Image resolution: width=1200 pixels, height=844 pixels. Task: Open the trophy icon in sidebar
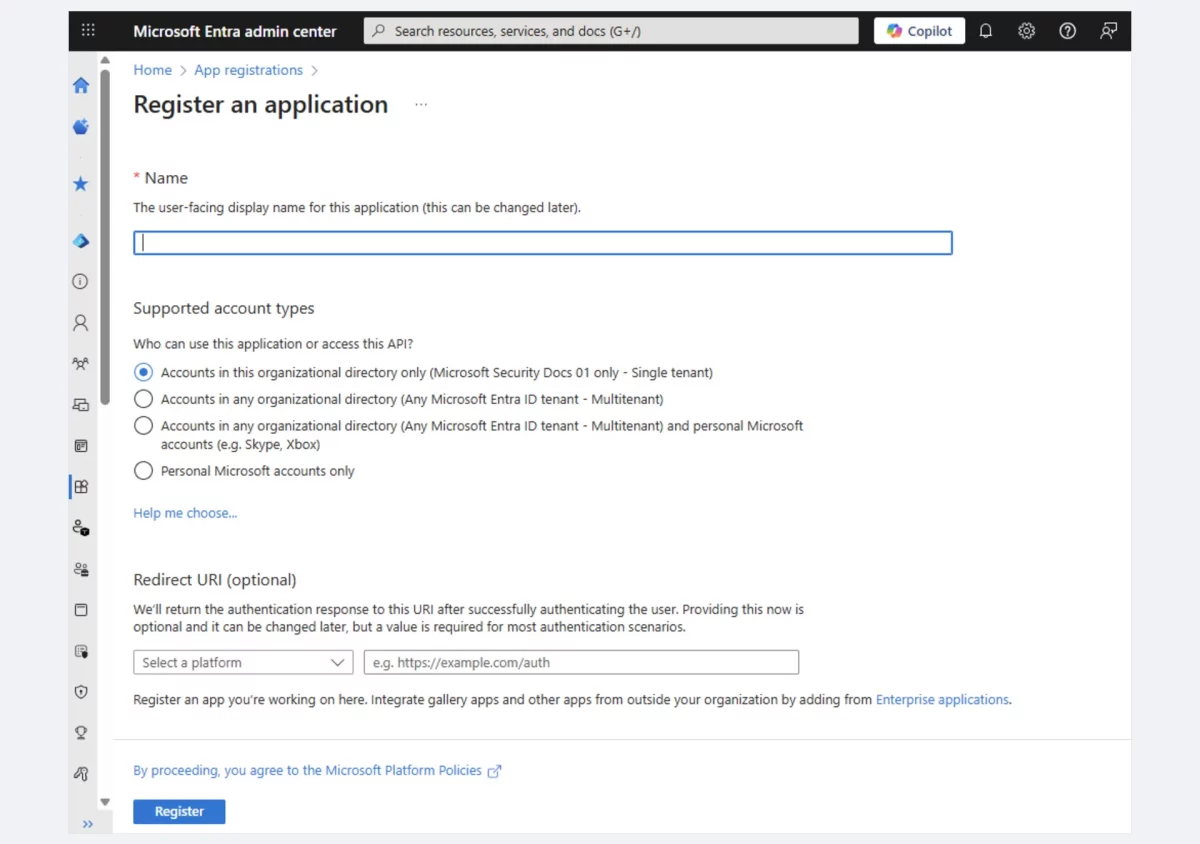[x=81, y=733]
